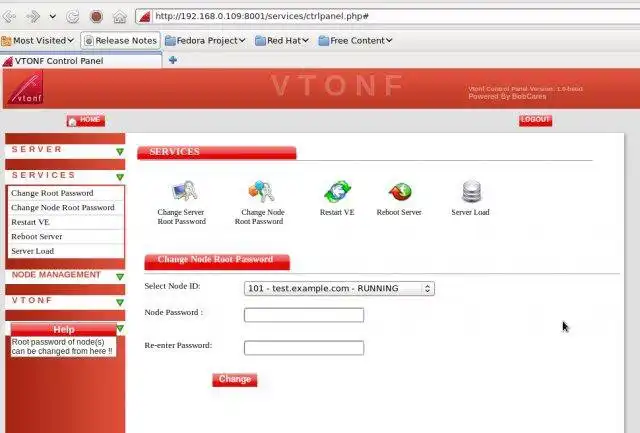Expand the VTONF sidebar section
This screenshot has height=433, width=640.
click(x=120, y=302)
